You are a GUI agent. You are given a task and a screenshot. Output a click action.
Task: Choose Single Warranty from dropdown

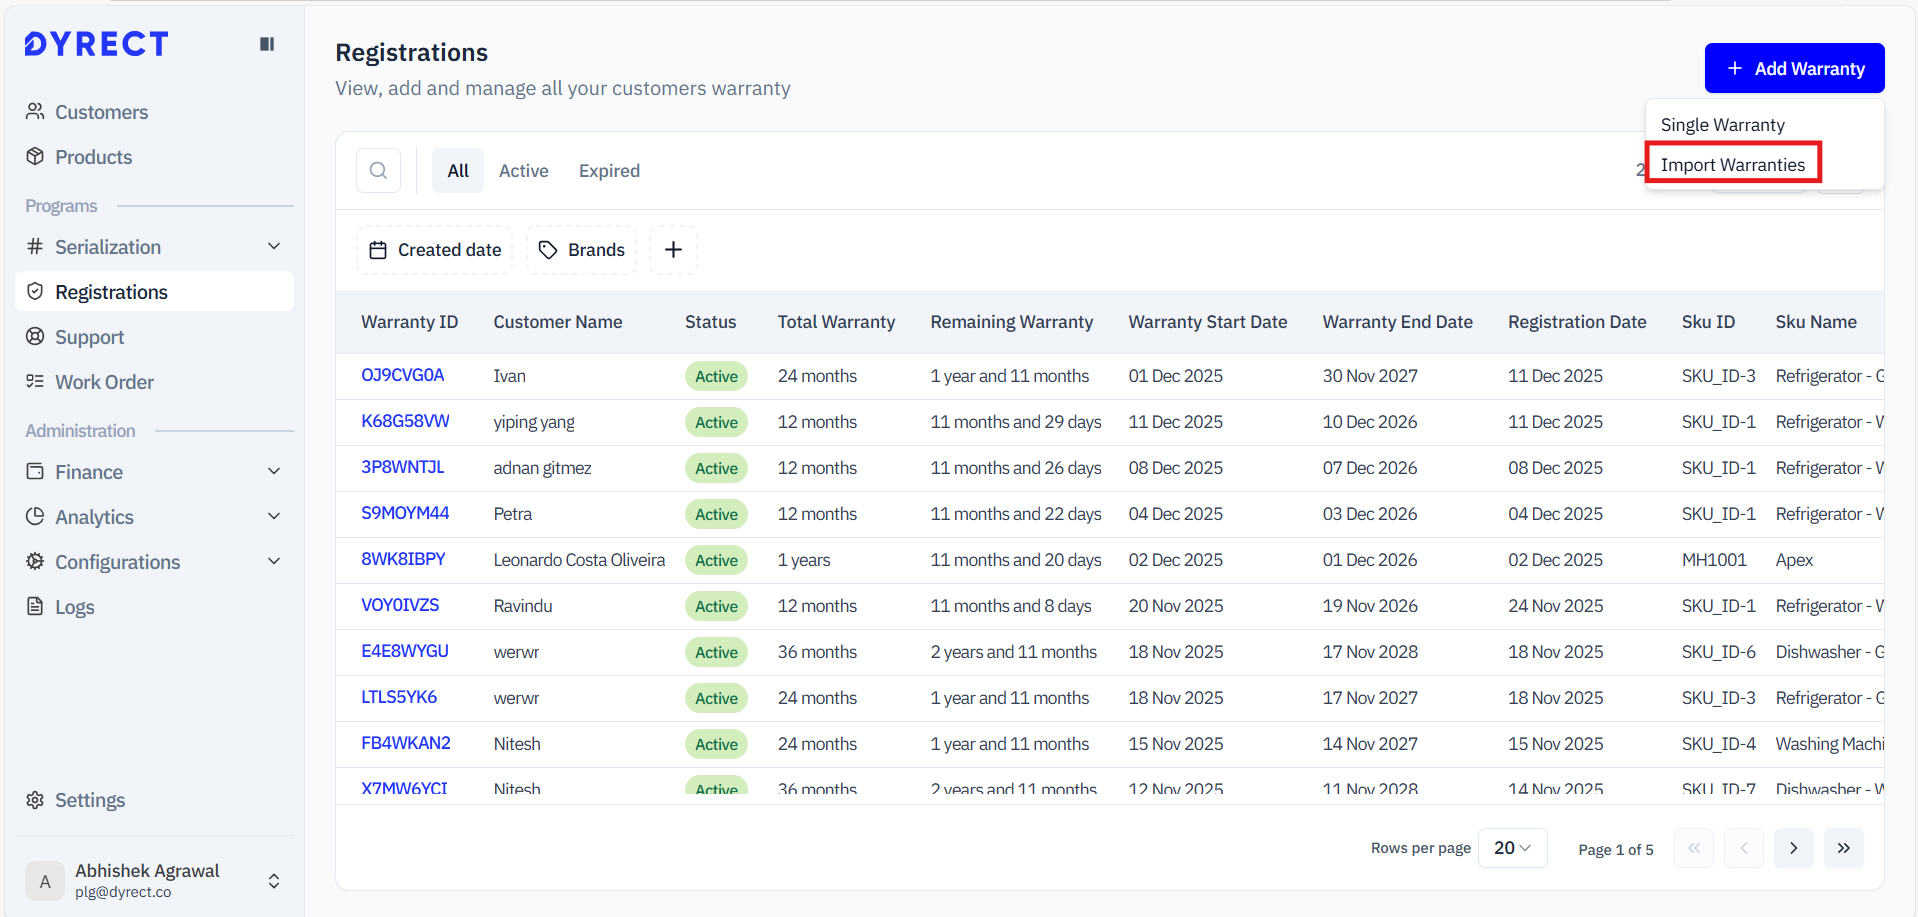tap(1722, 125)
